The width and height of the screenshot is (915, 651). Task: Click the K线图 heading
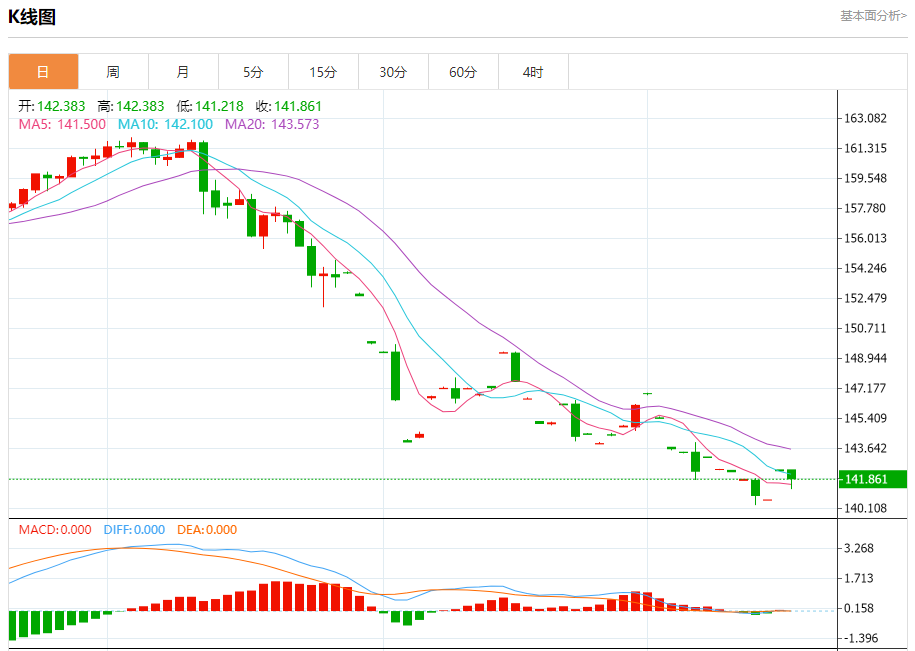click(32, 17)
